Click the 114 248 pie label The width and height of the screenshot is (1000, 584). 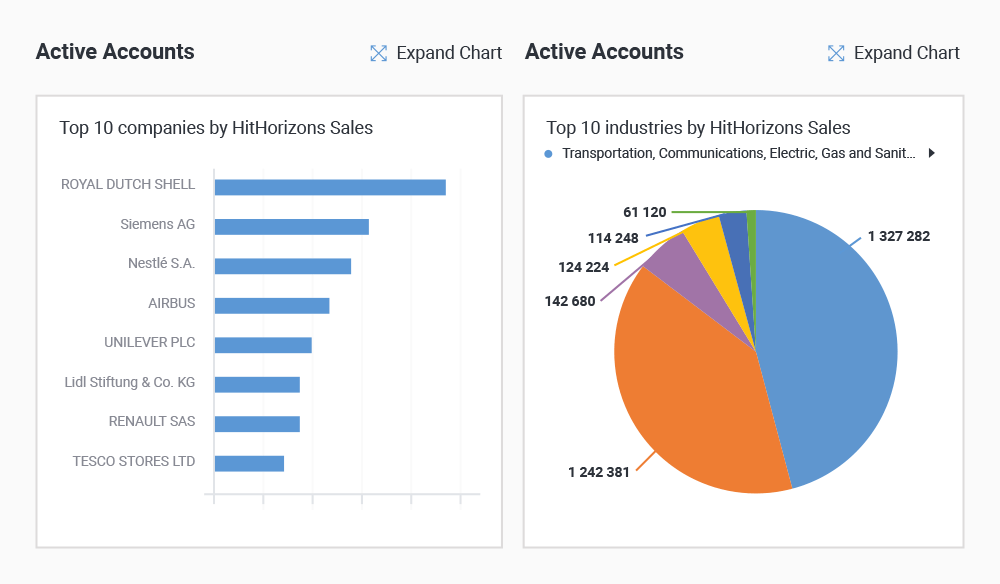click(x=613, y=238)
